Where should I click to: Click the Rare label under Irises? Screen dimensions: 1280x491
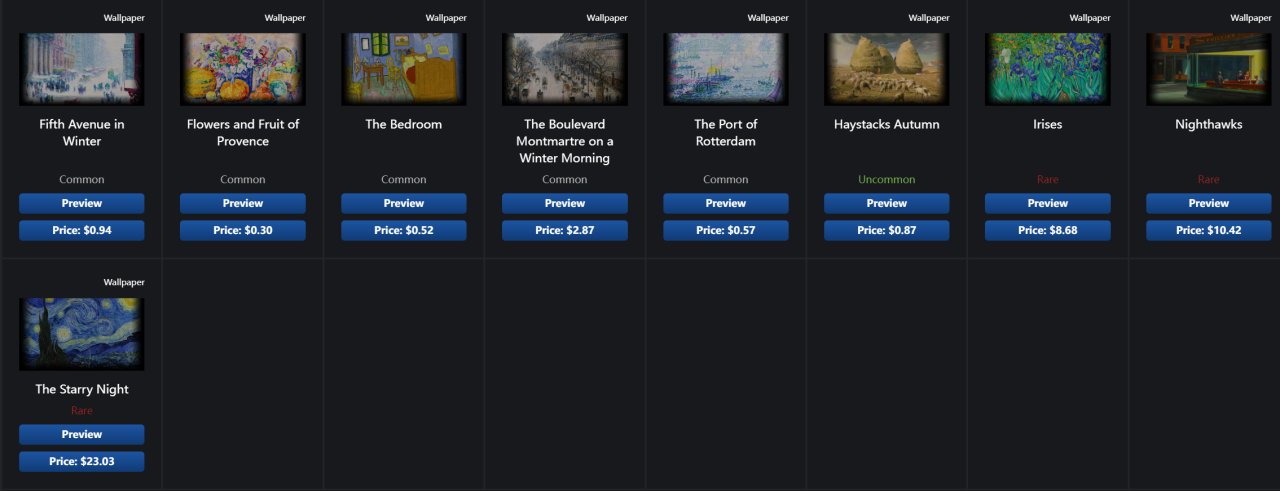tap(1048, 180)
